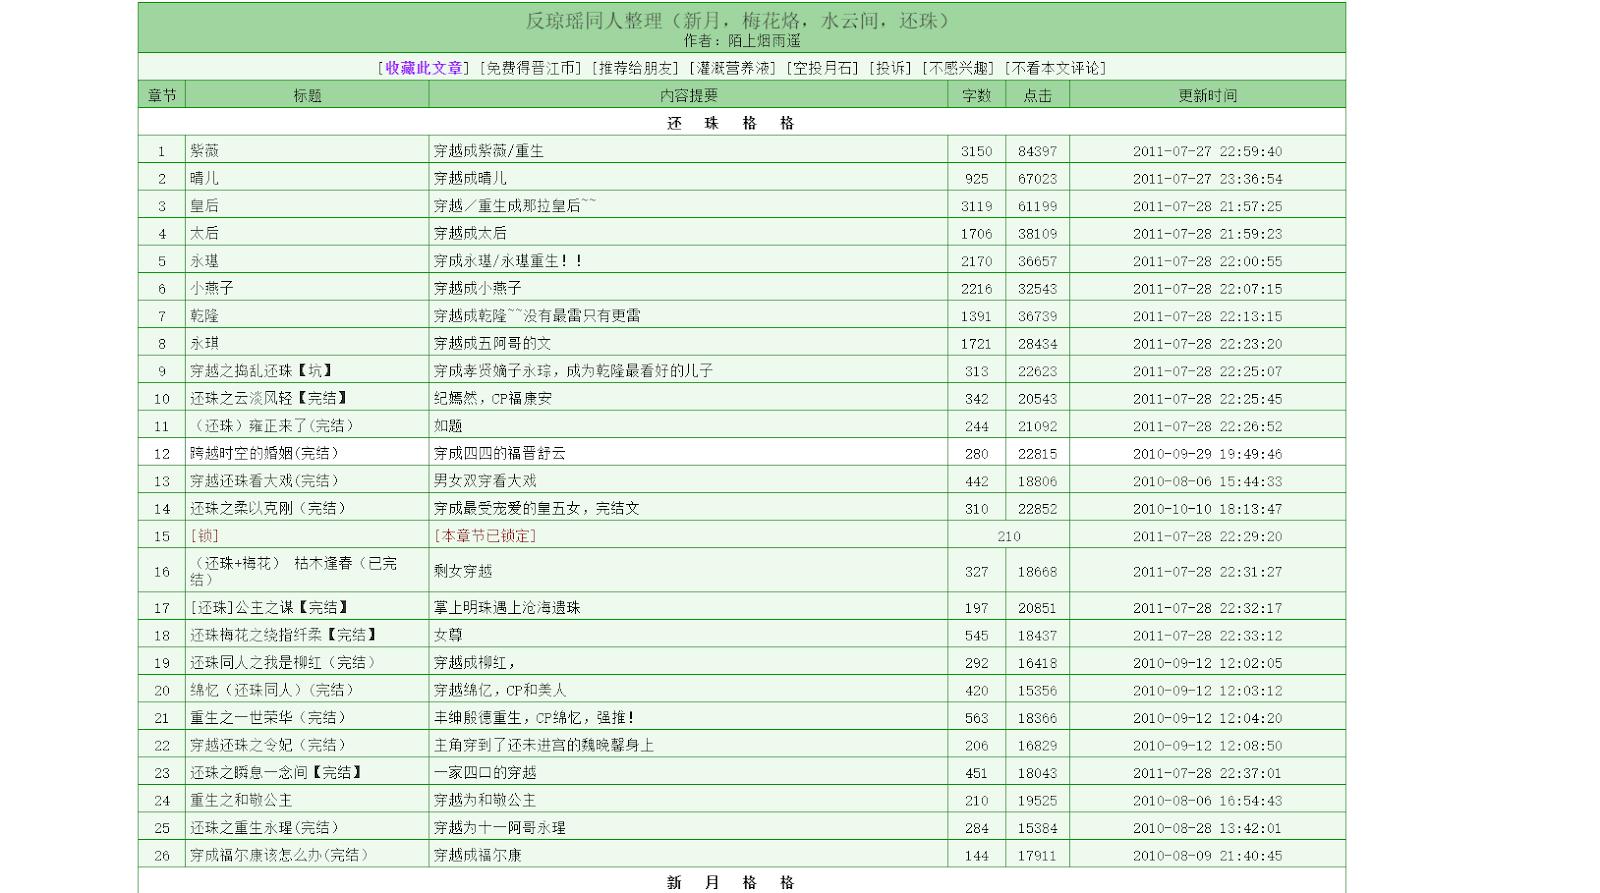Open chapter 还珠之重生永瑆(完结)
The height and width of the screenshot is (893, 1600).
click(x=265, y=828)
